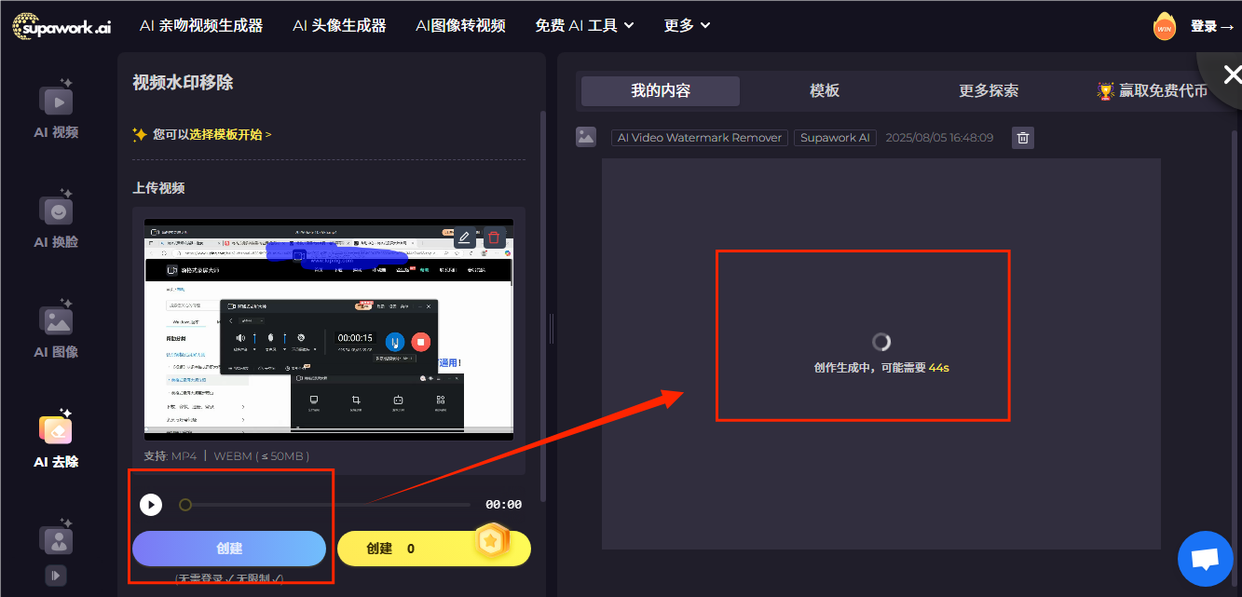Select AI 换脸 in sidebar
Screen dimensions: 1242x597
56,220
